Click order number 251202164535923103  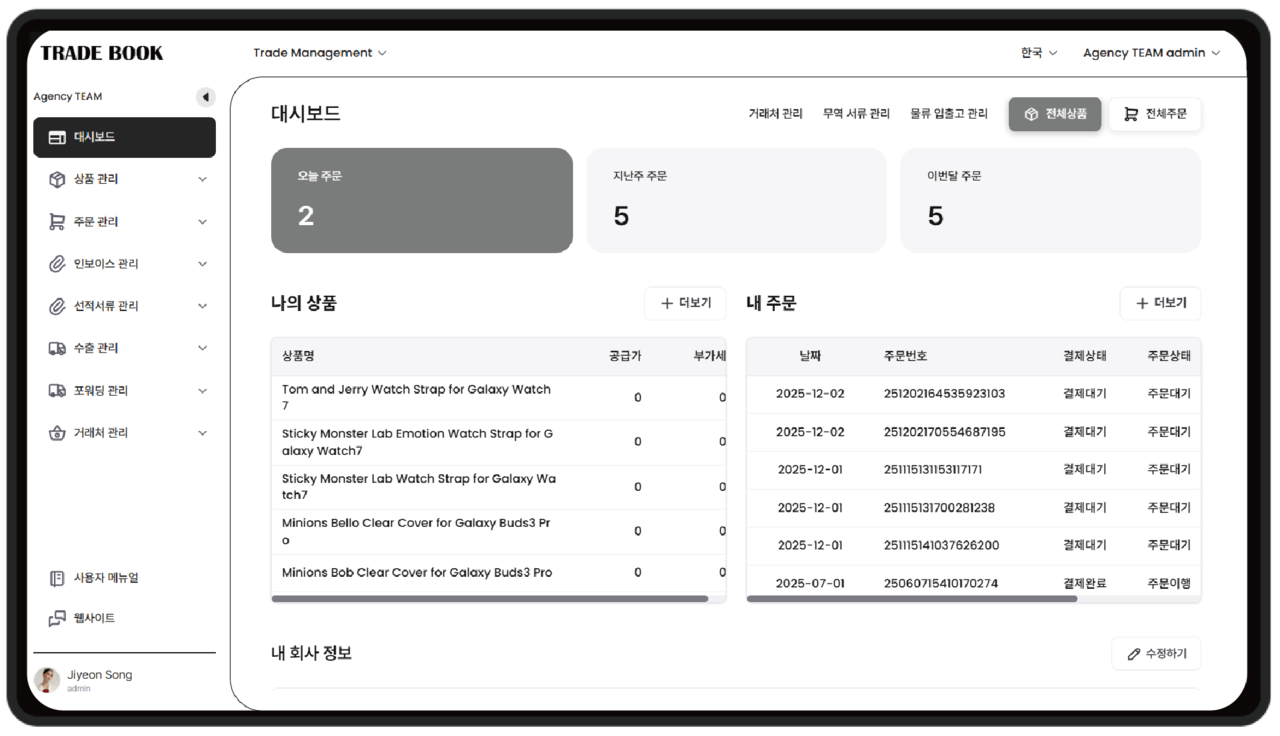pyautogui.click(x=944, y=394)
